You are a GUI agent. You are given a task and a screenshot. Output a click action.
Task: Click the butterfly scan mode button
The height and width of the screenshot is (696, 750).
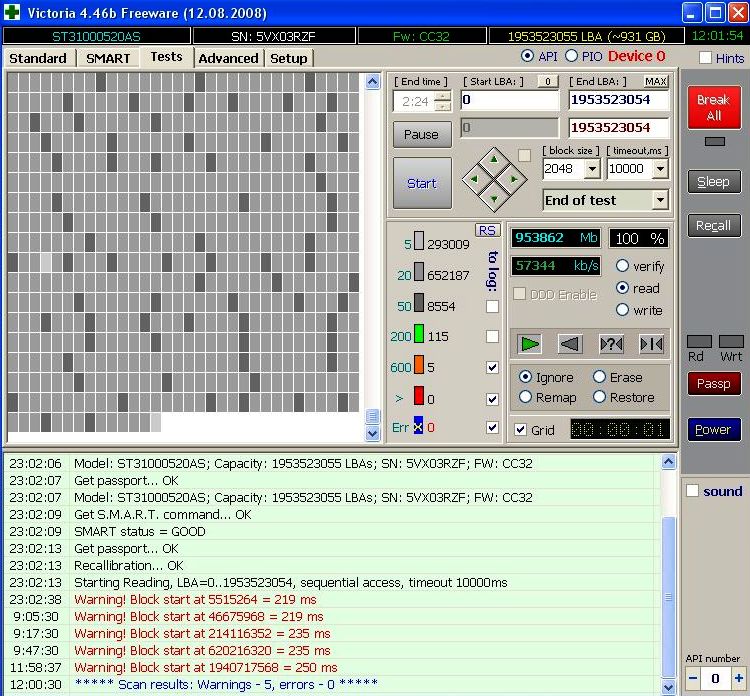(651, 343)
